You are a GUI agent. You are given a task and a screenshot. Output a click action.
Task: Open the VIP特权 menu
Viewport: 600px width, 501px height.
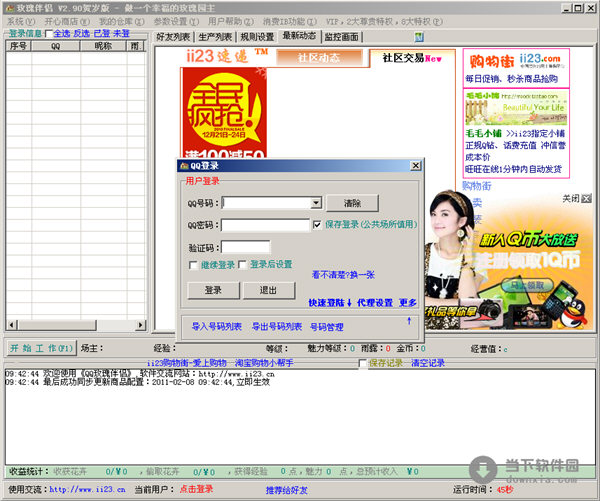click(384, 21)
